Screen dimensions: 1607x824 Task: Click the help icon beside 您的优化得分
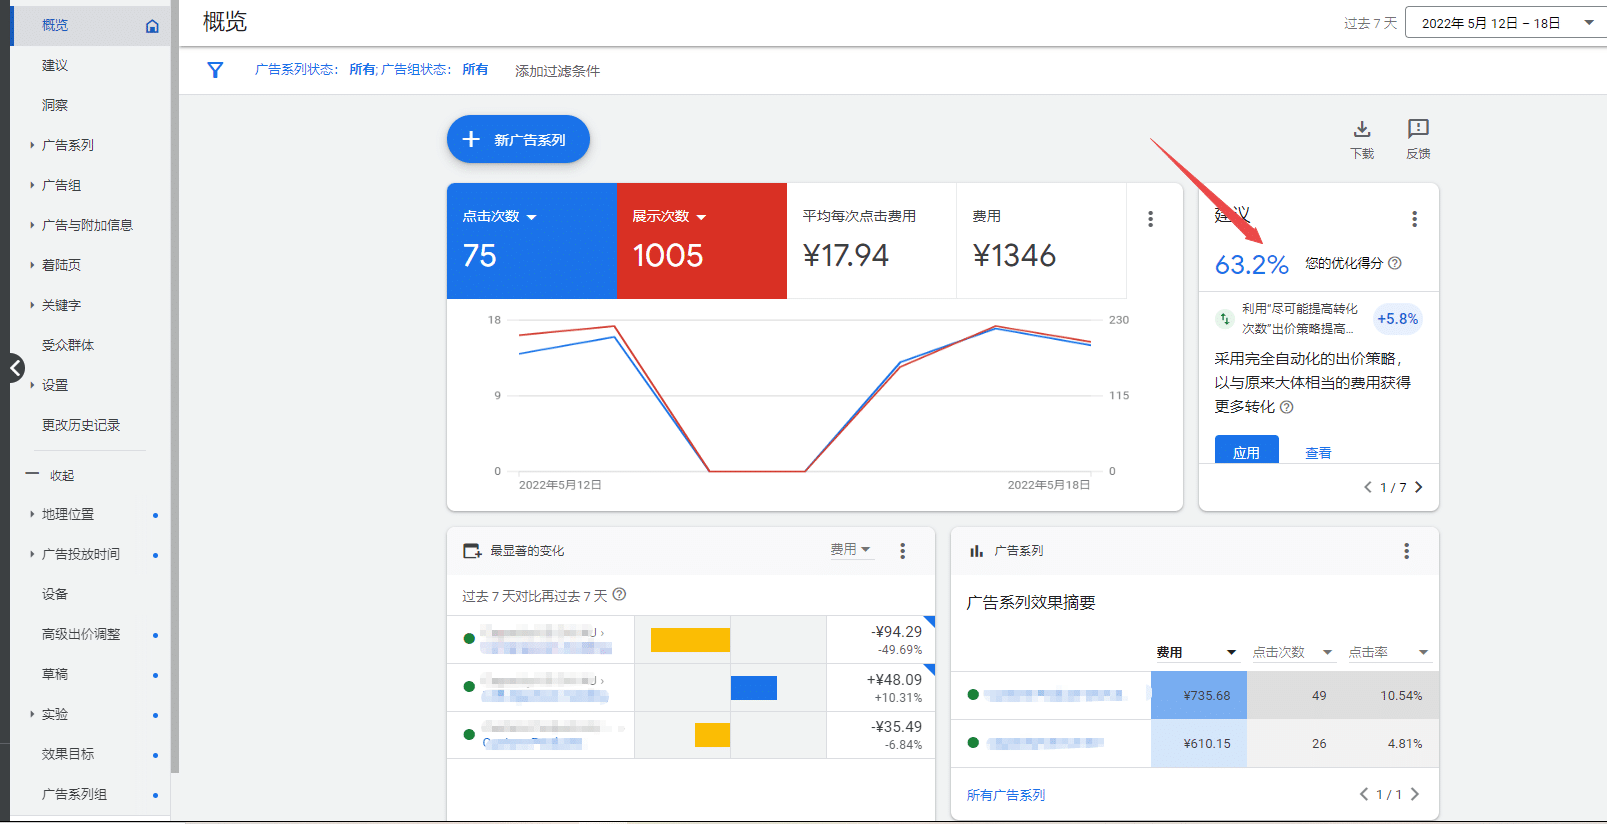tap(1395, 263)
